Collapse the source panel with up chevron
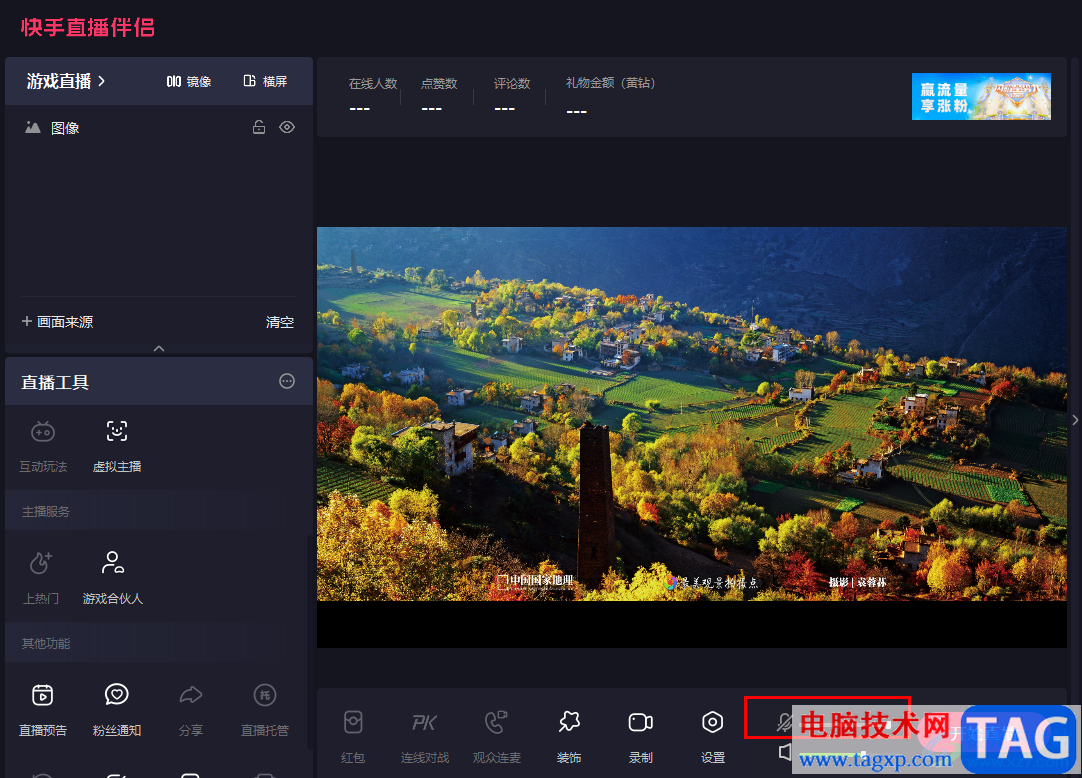 159,348
